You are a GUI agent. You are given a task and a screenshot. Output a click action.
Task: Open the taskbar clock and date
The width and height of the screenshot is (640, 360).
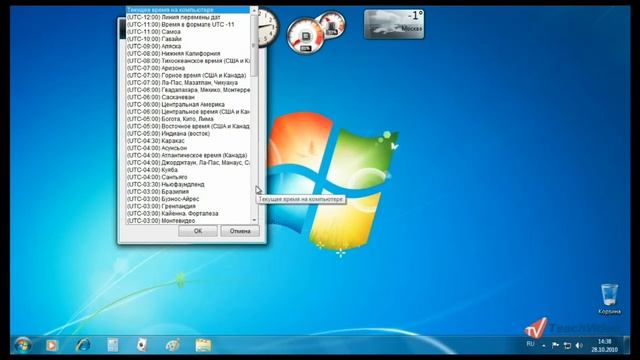604,345
